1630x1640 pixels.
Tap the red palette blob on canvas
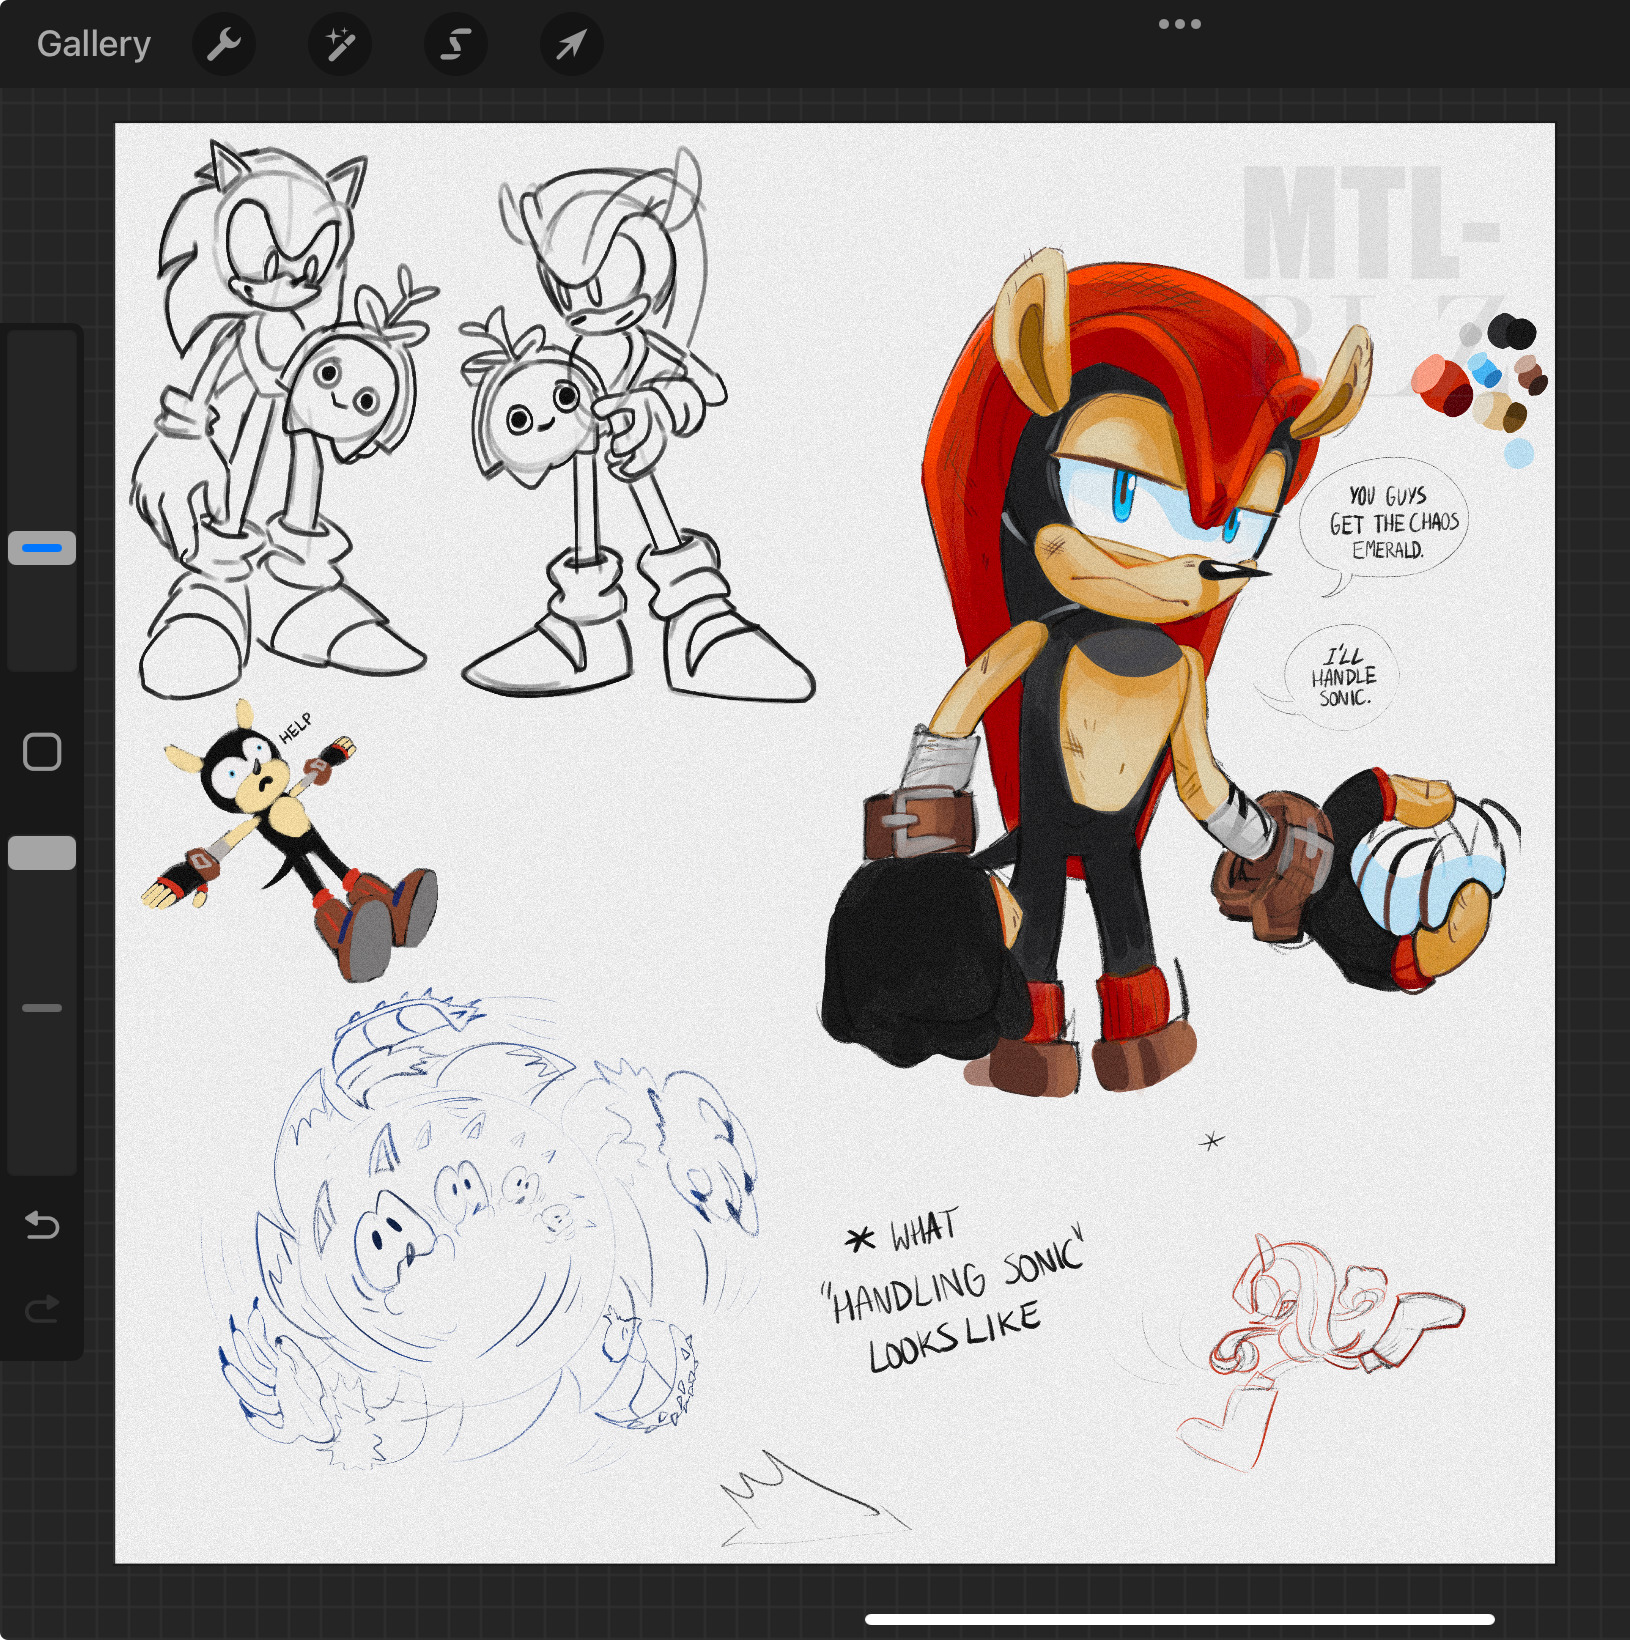point(1441,385)
